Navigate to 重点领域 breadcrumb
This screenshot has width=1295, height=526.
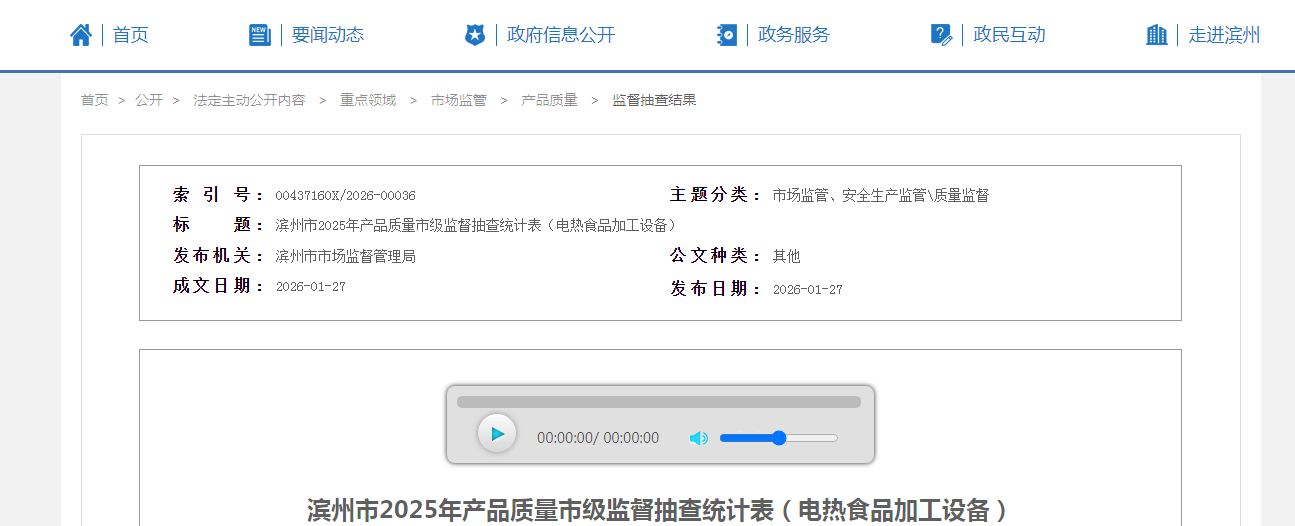point(368,100)
